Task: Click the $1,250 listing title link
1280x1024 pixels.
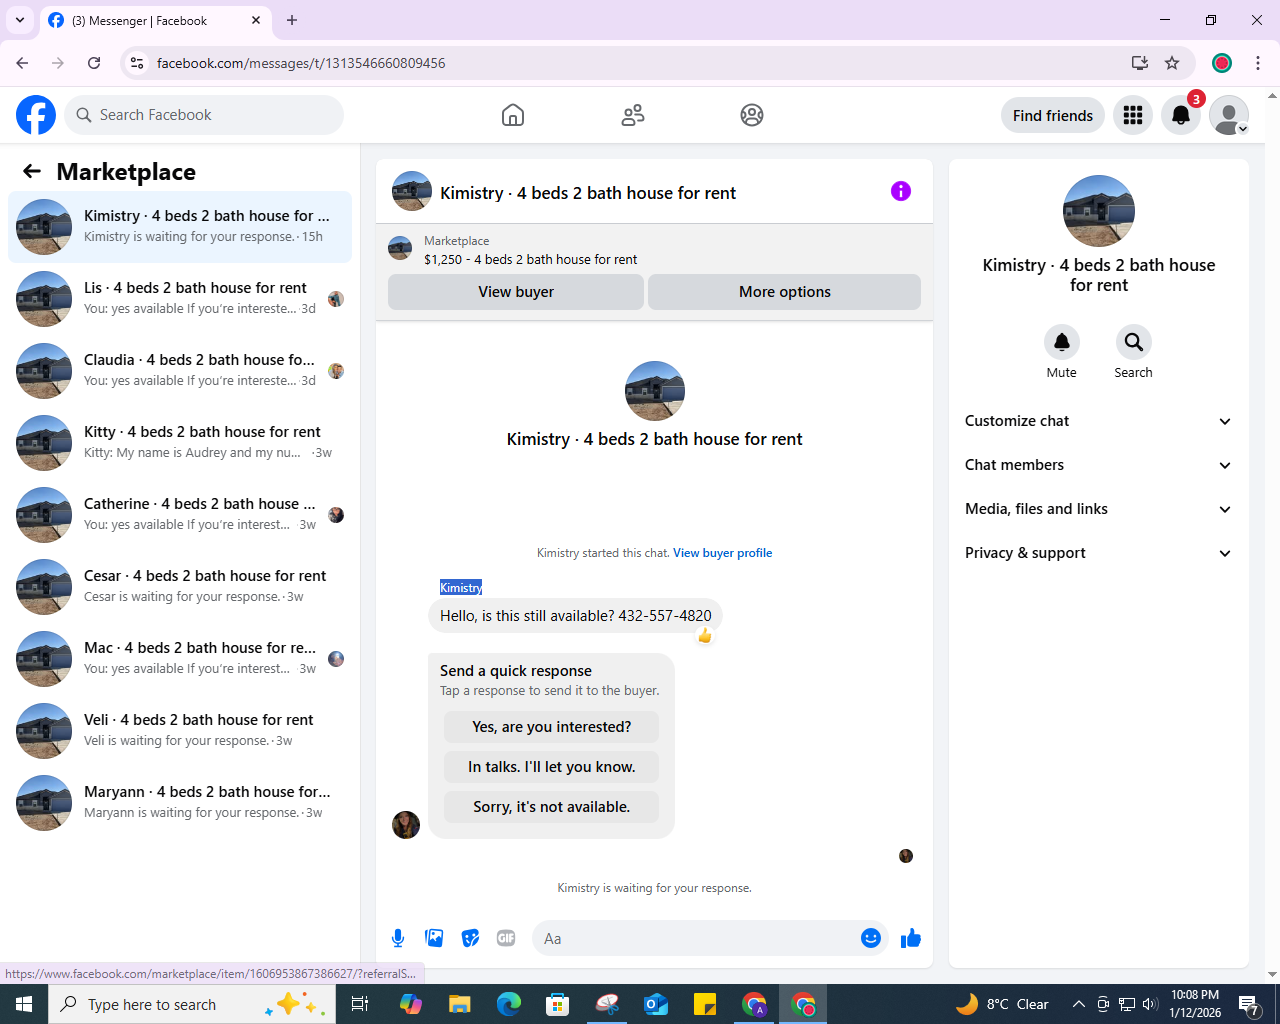Action: click(x=531, y=259)
